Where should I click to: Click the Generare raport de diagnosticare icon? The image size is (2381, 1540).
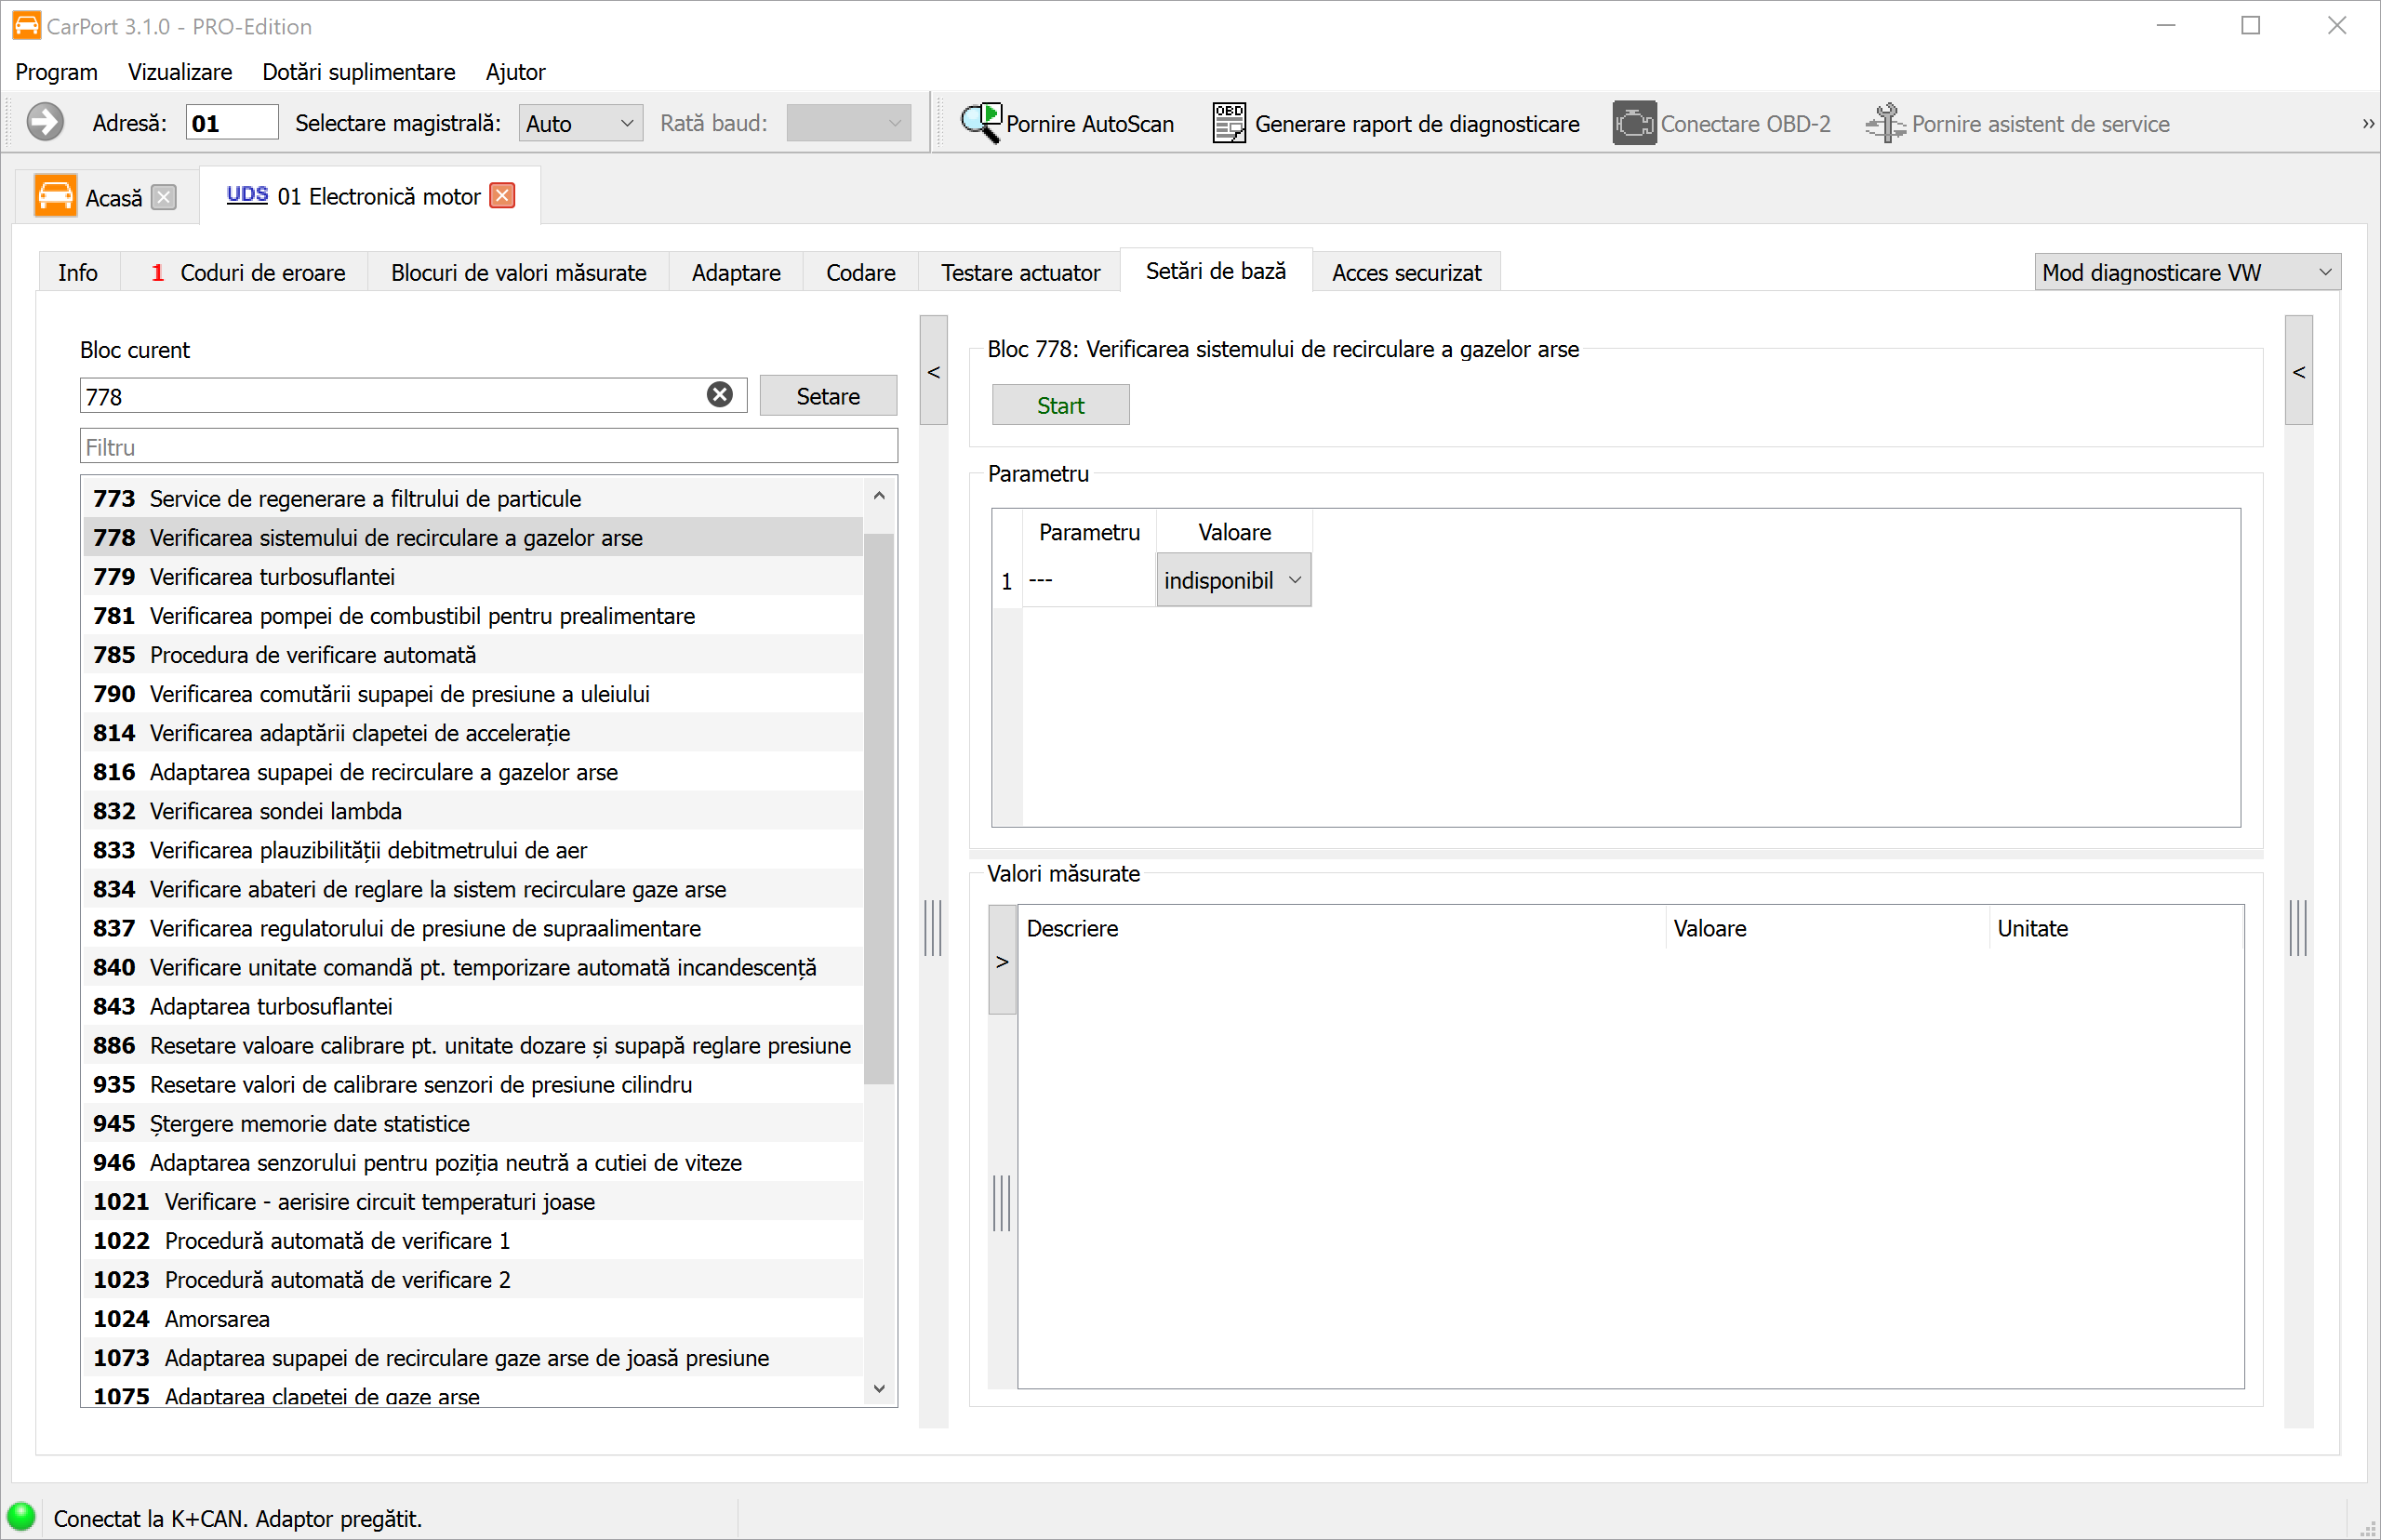1229,123
